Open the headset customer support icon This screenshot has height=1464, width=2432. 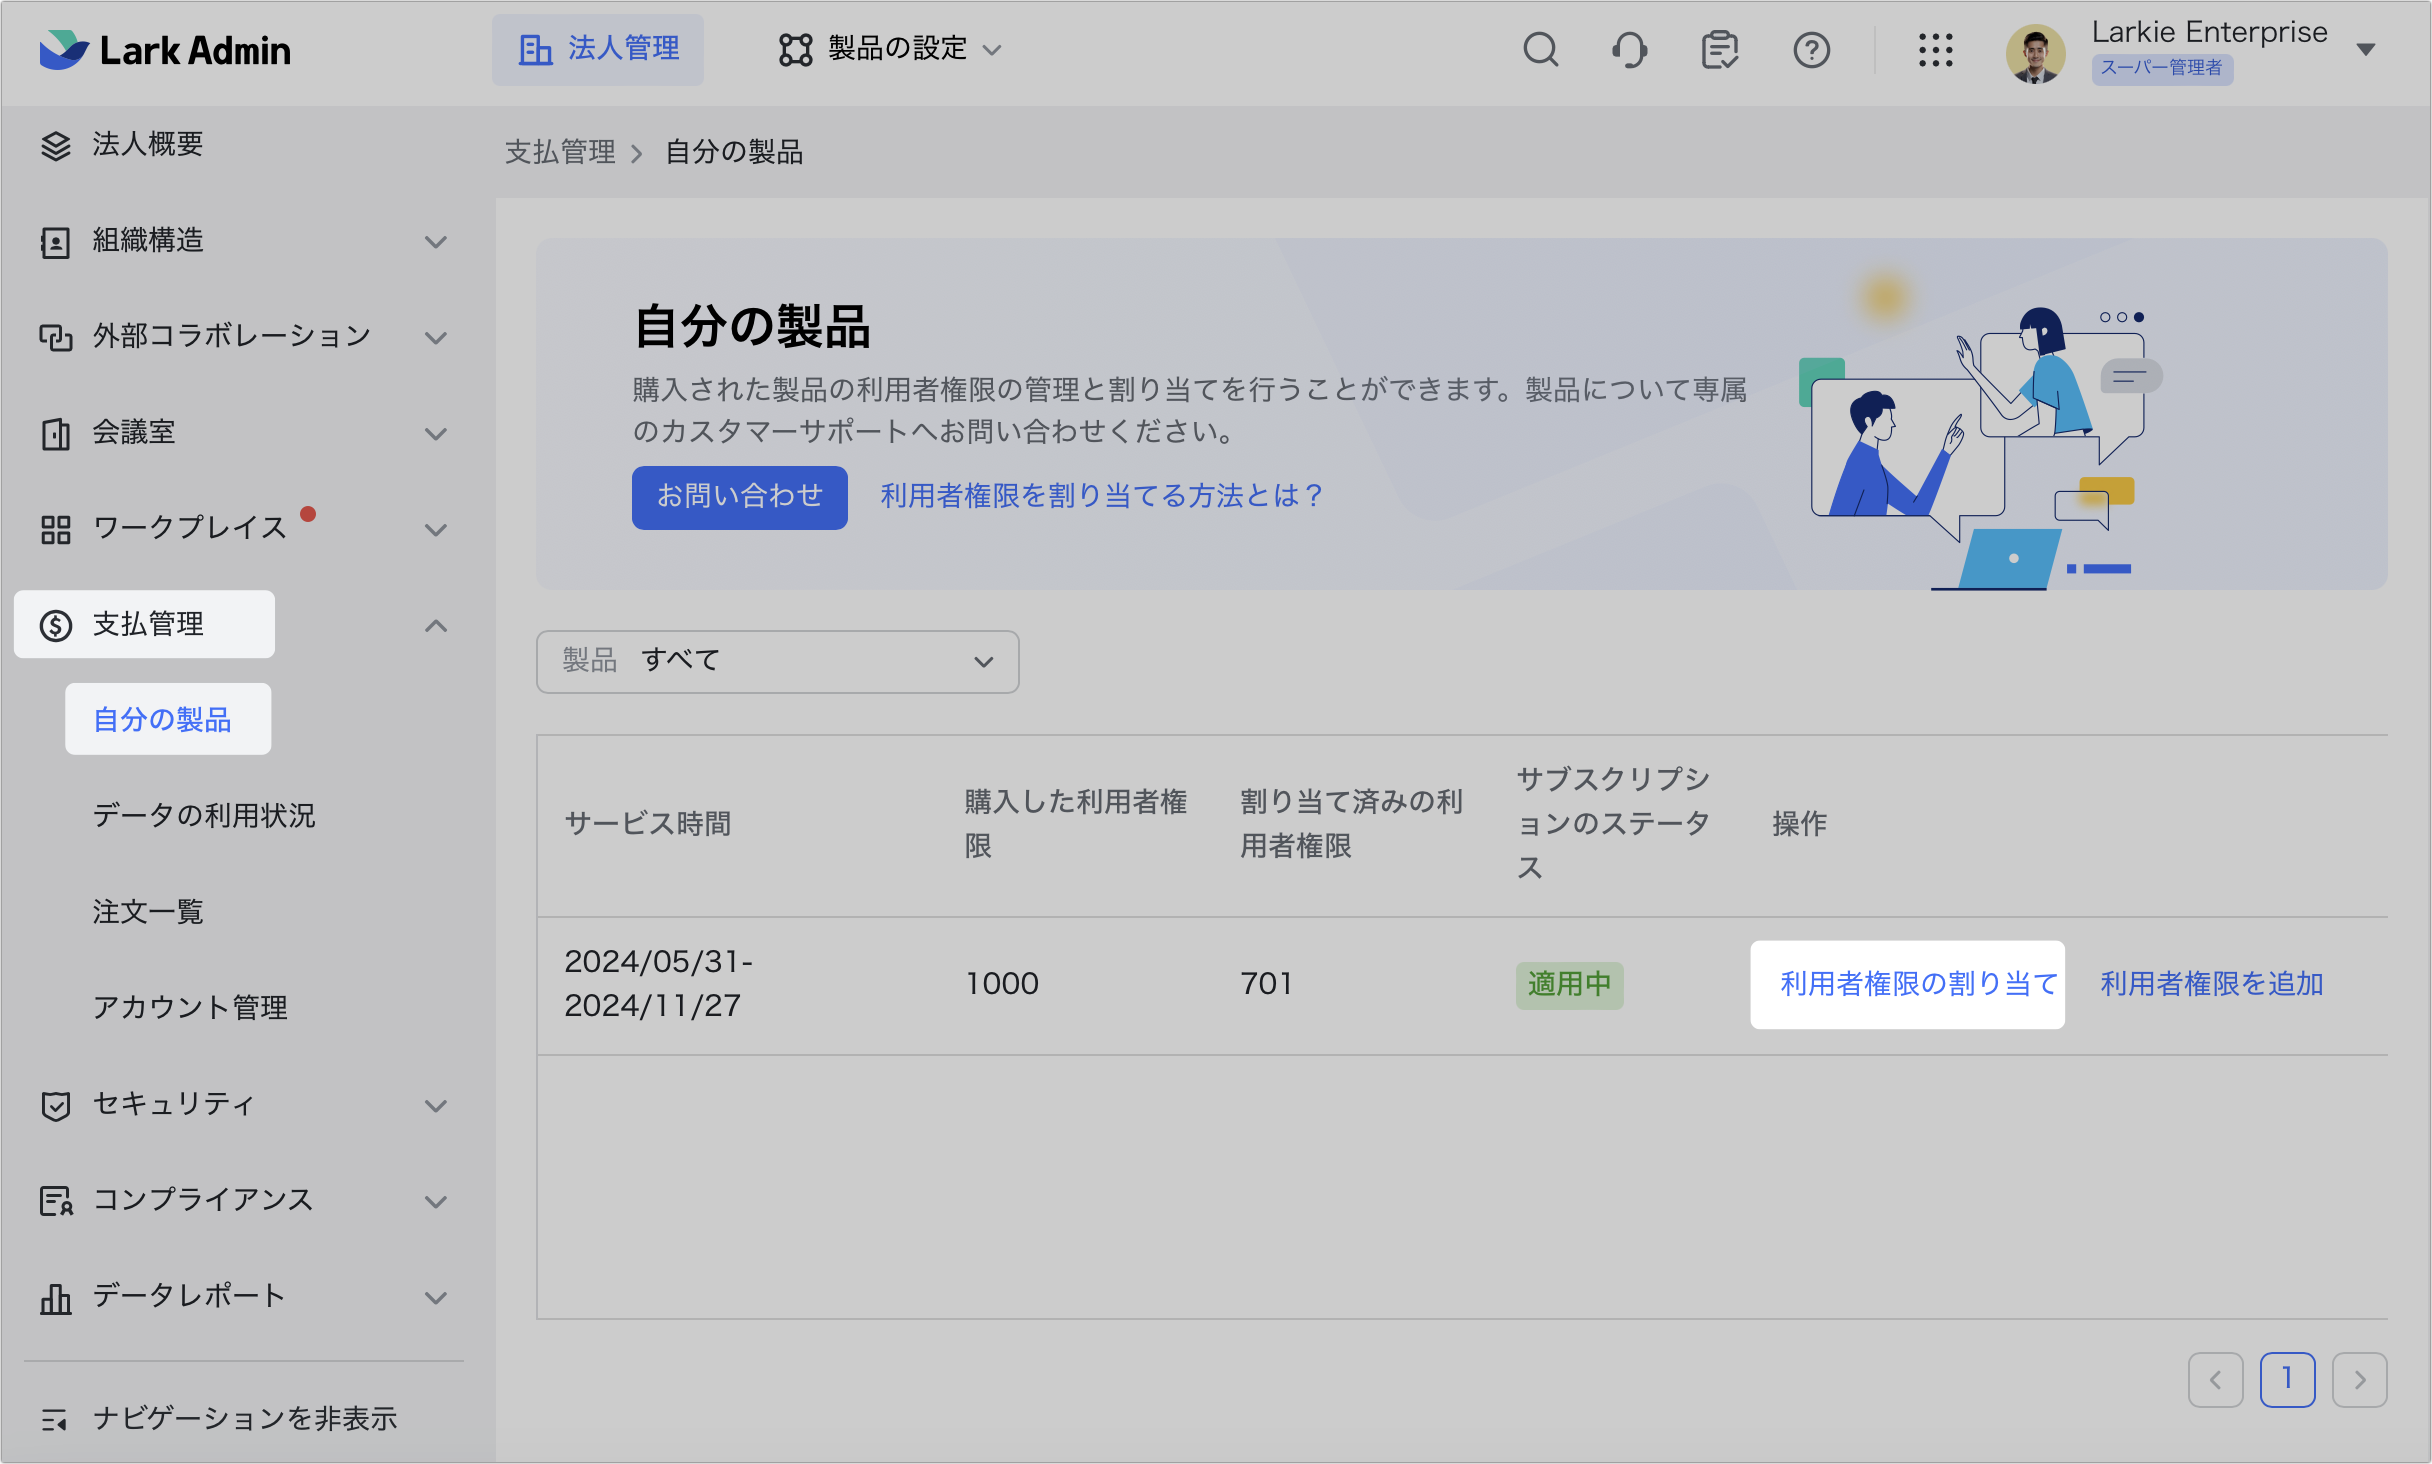[x=1630, y=50]
